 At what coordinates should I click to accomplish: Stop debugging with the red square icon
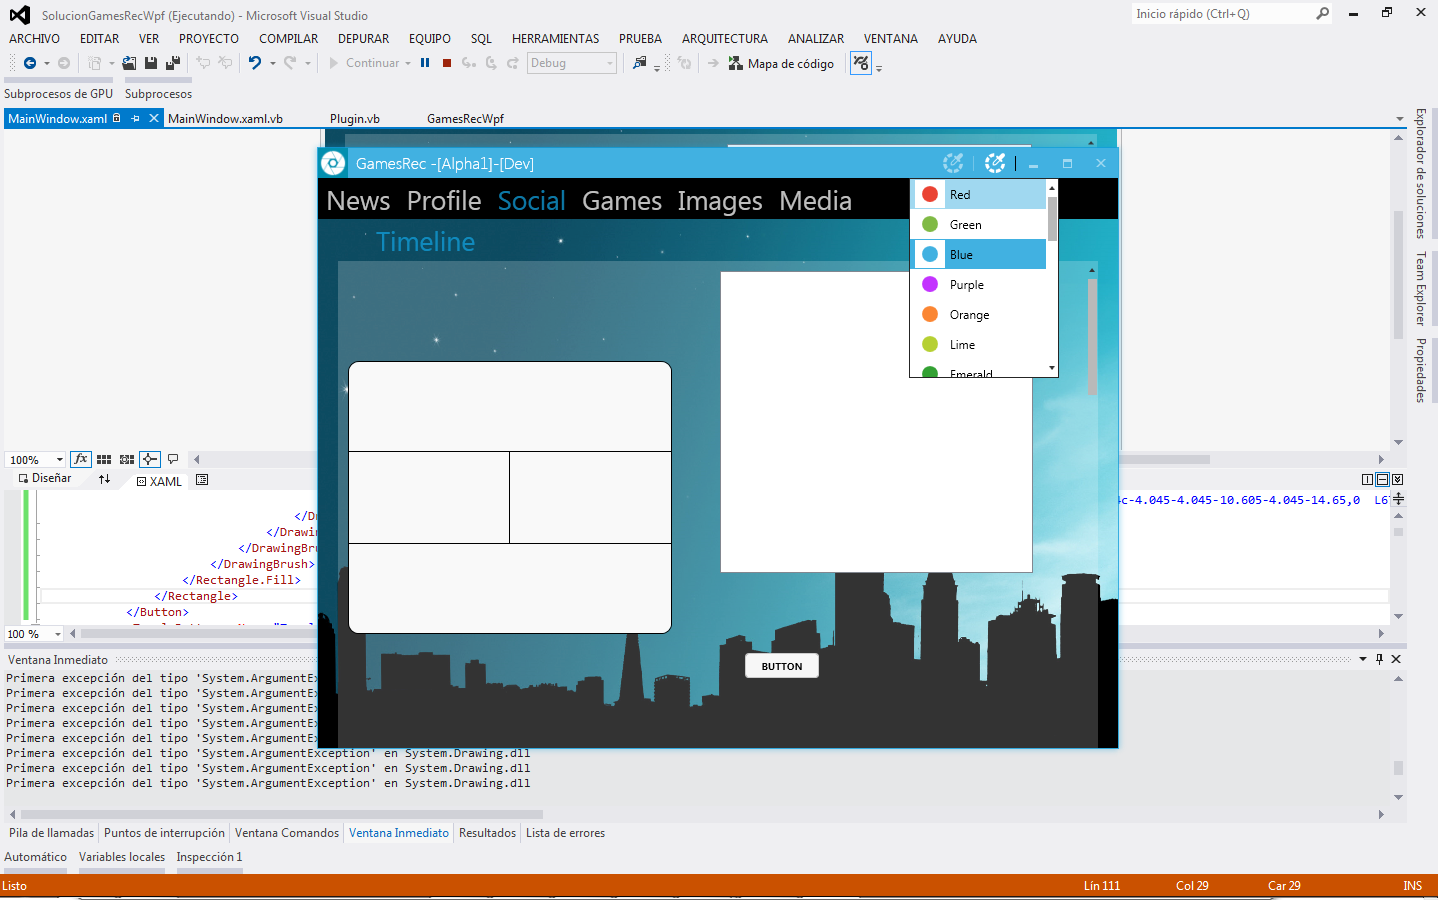point(447,63)
